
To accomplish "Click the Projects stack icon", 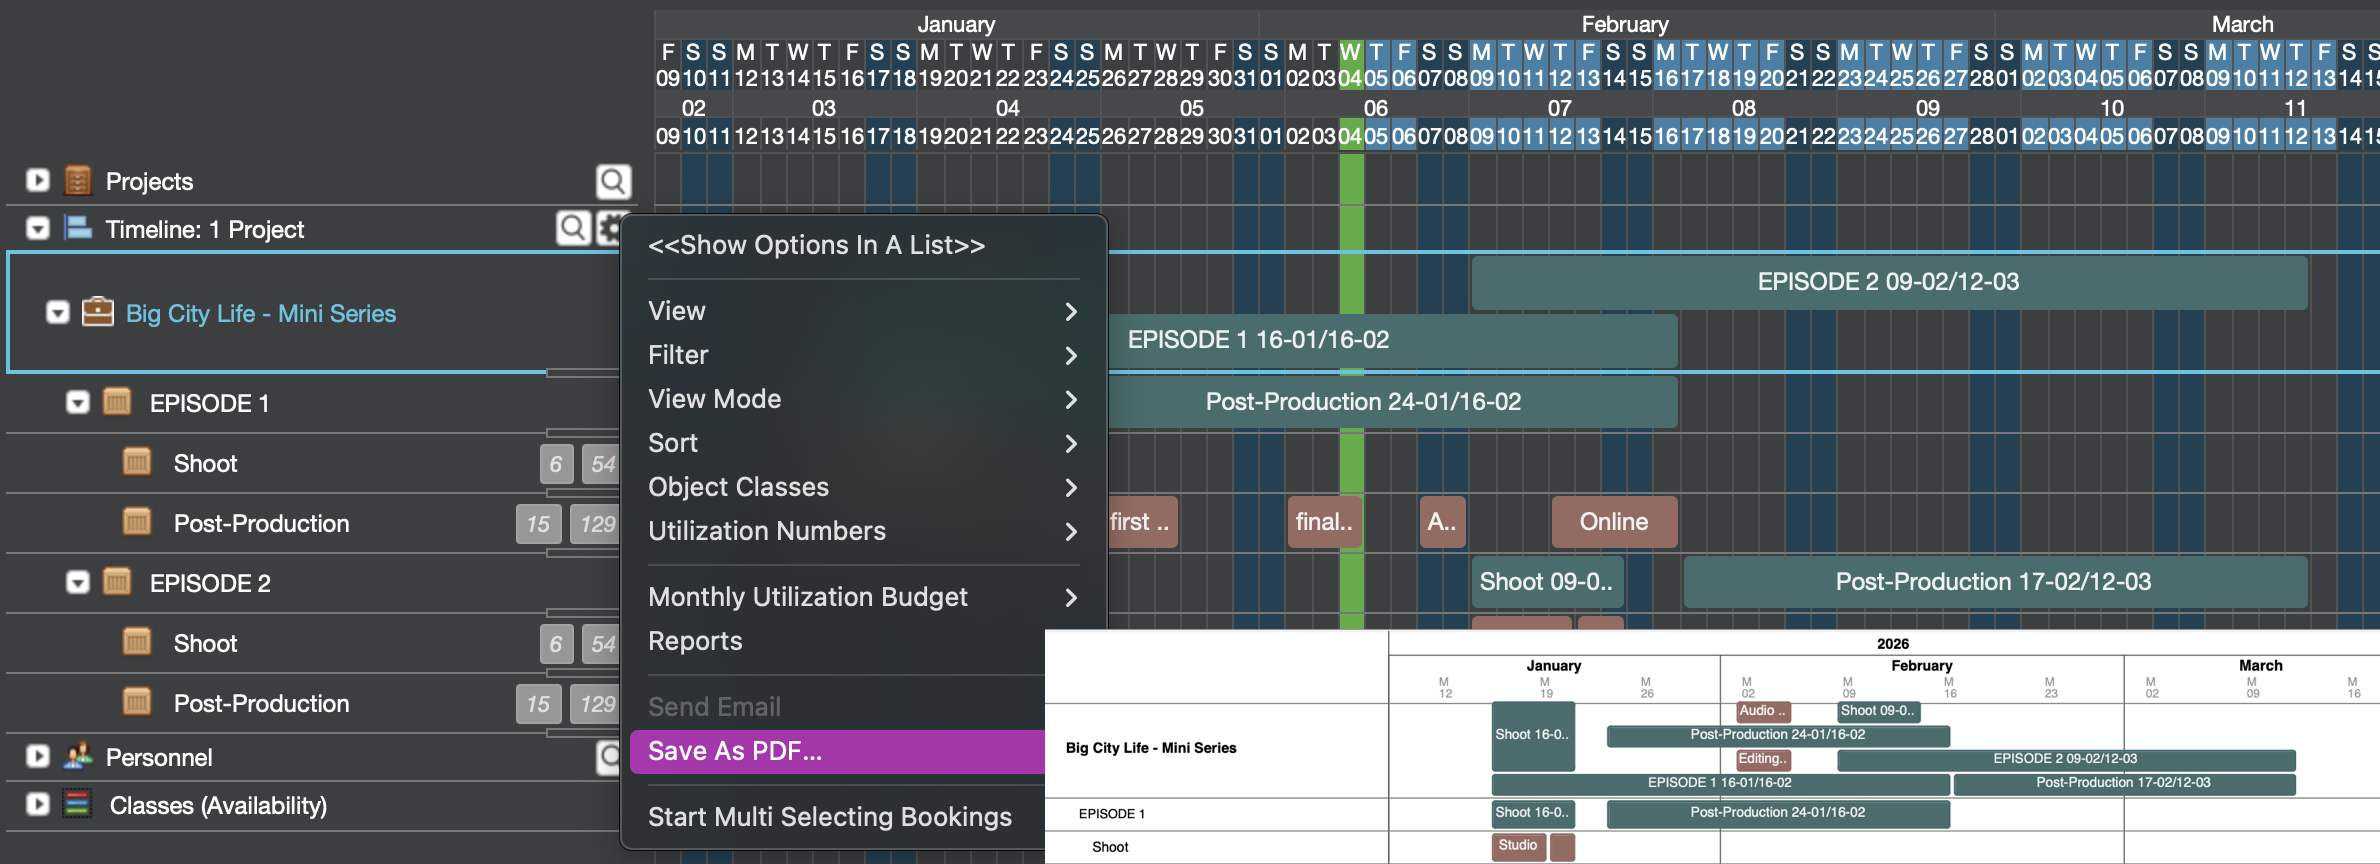I will point(78,180).
